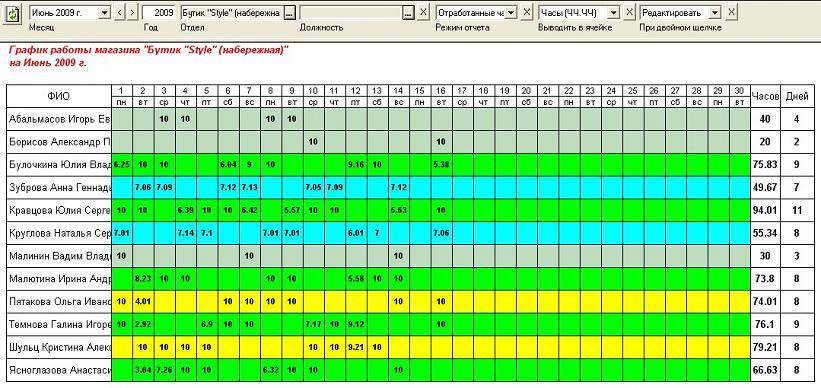Open the Месяц dropdown list
The image size is (821, 388).
[104, 13]
